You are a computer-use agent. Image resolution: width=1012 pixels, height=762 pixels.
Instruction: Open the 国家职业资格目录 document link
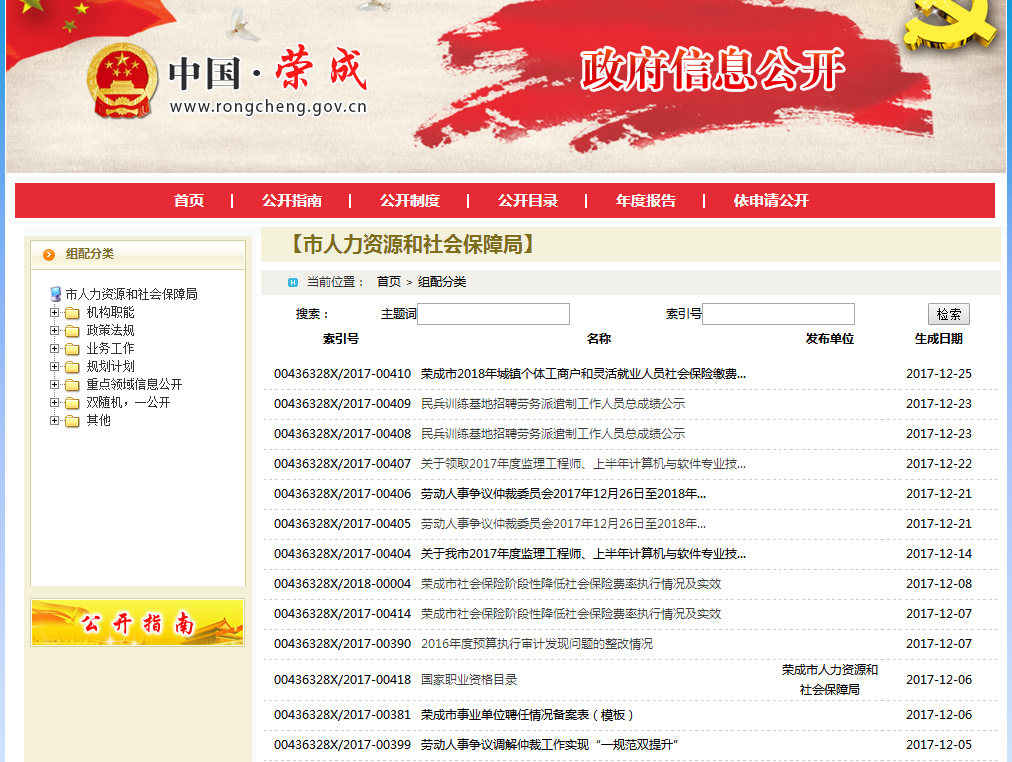click(x=469, y=680)
